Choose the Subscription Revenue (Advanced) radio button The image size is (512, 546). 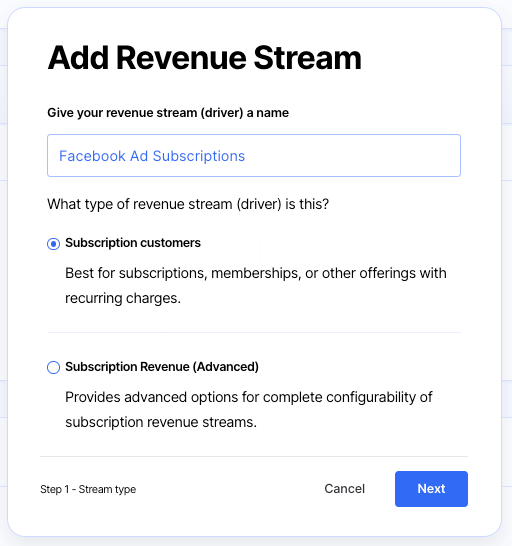point(53,367)
